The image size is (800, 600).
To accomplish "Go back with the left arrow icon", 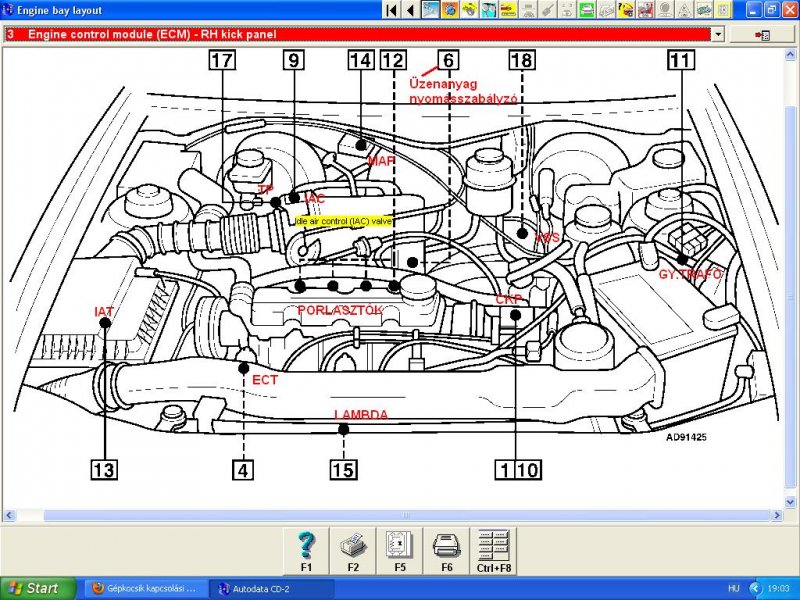I will coord(410,10).
